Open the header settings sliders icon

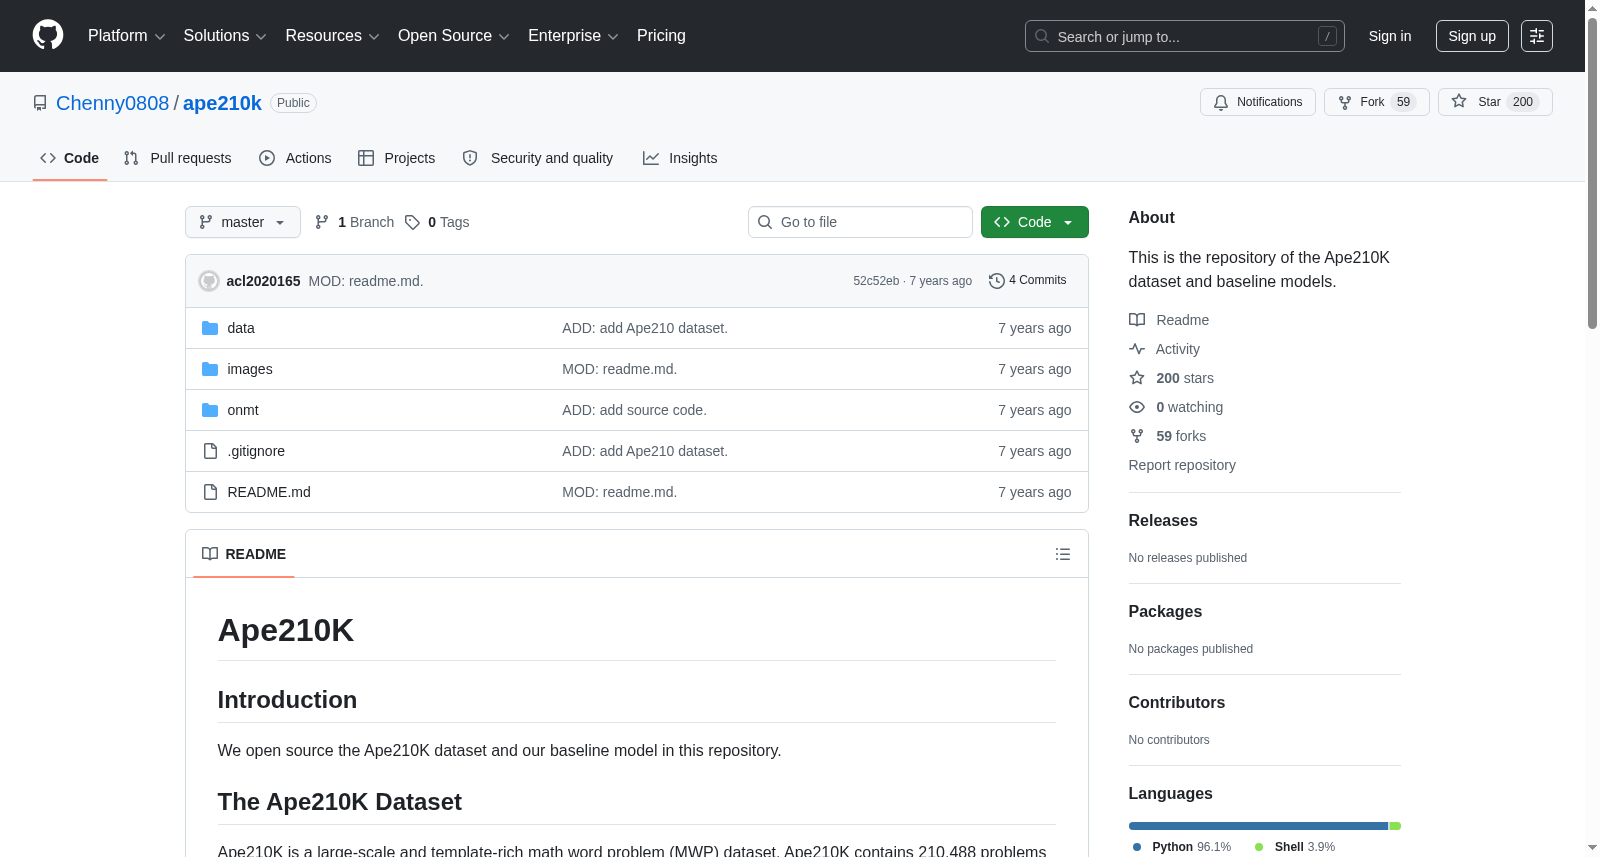1537,36
